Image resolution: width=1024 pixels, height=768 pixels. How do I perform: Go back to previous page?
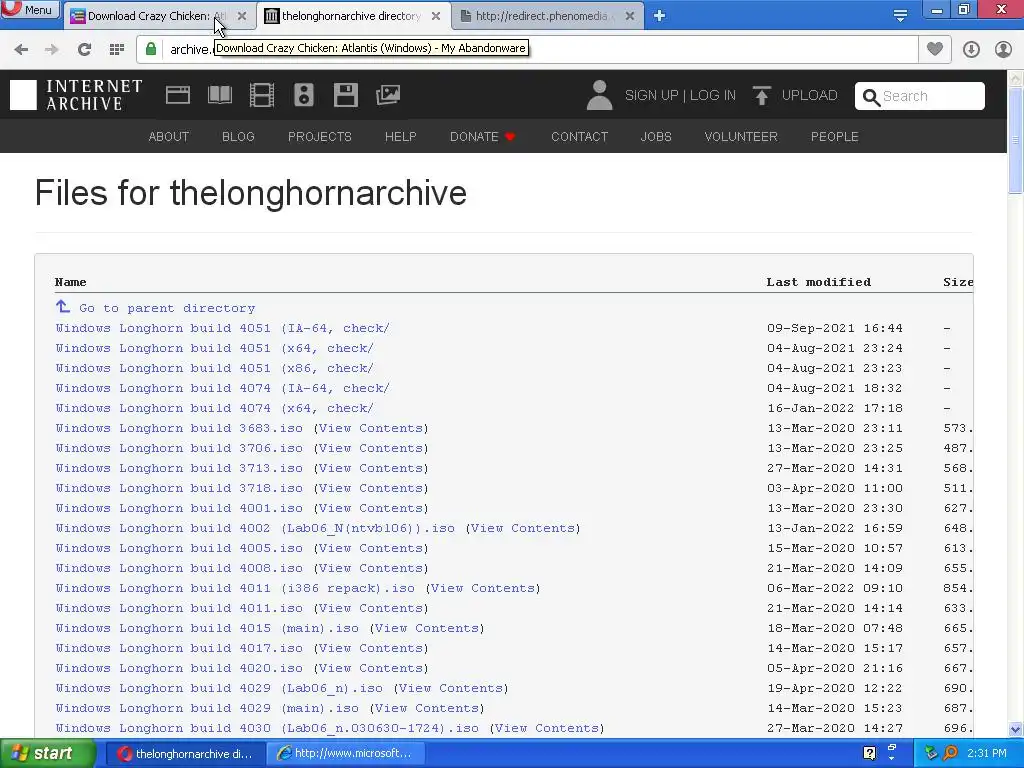(x=21, y=49)
